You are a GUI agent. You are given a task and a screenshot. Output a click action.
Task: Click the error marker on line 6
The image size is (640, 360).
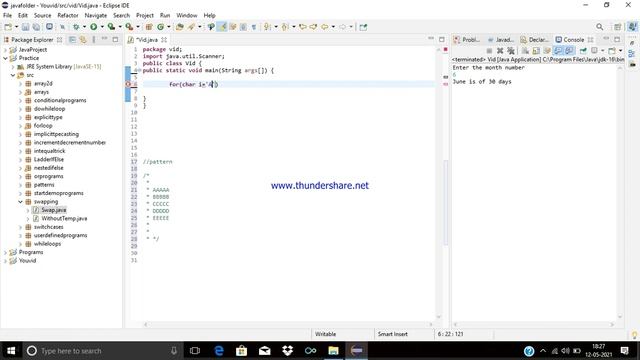[128, 84]
